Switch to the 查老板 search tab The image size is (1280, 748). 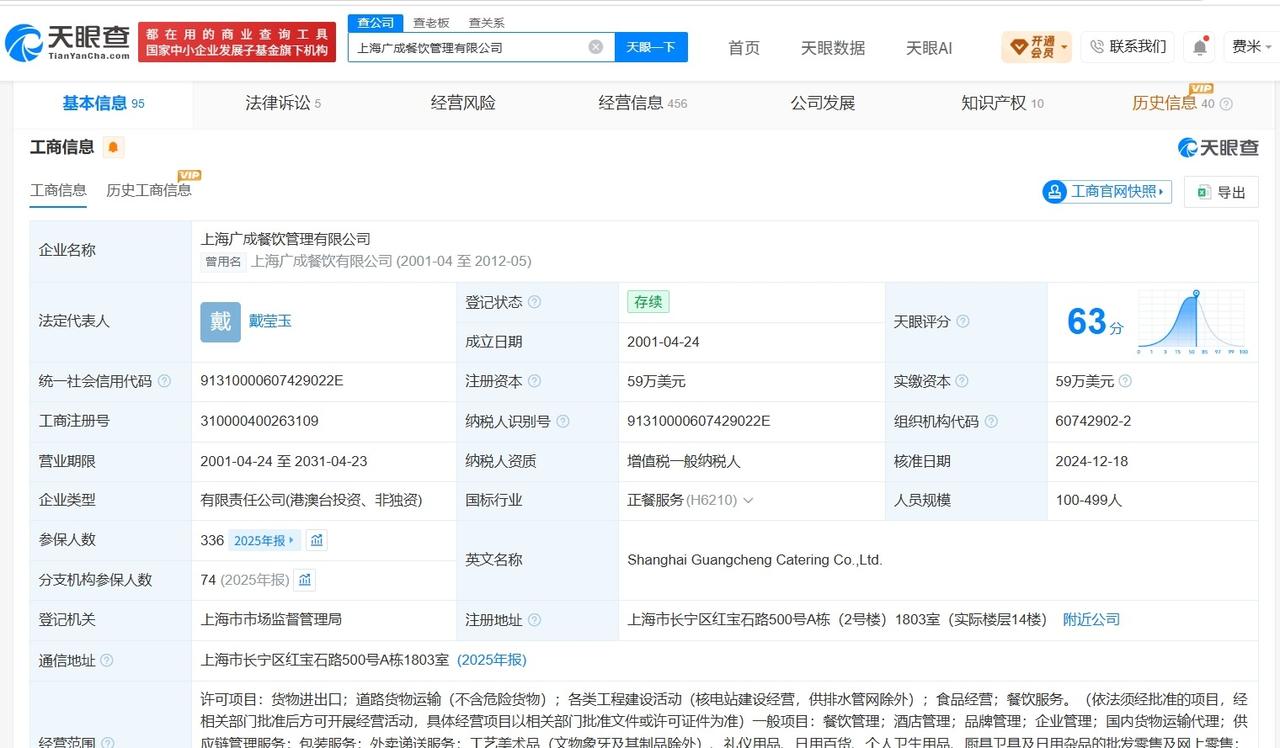coord(431,22)
